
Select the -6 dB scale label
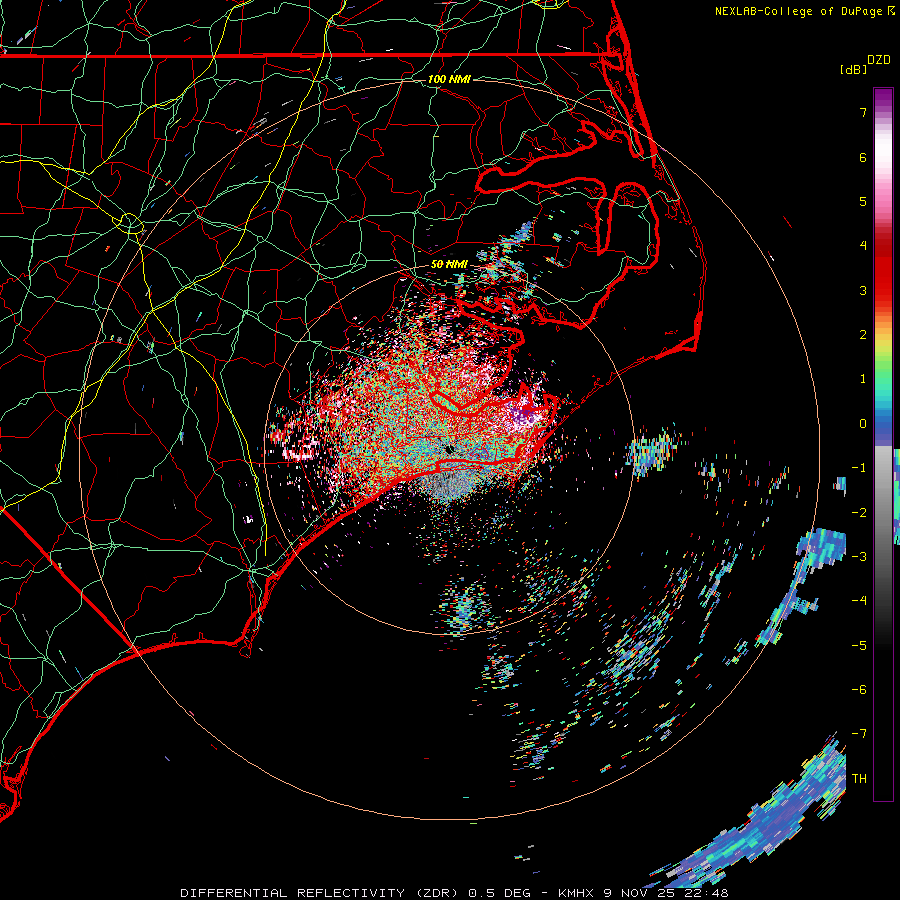(859, 689)
